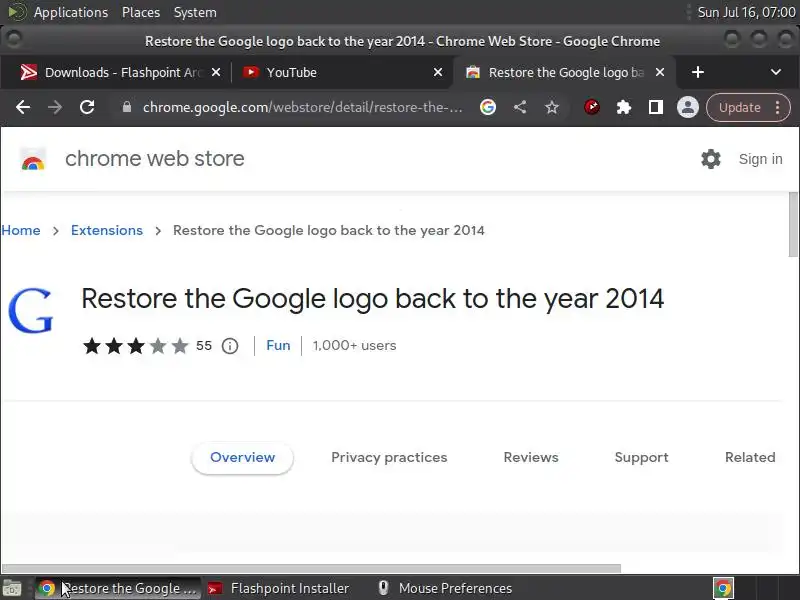
Task: Select Restore the Google taskbar window
Action: [x=118, y=589]
